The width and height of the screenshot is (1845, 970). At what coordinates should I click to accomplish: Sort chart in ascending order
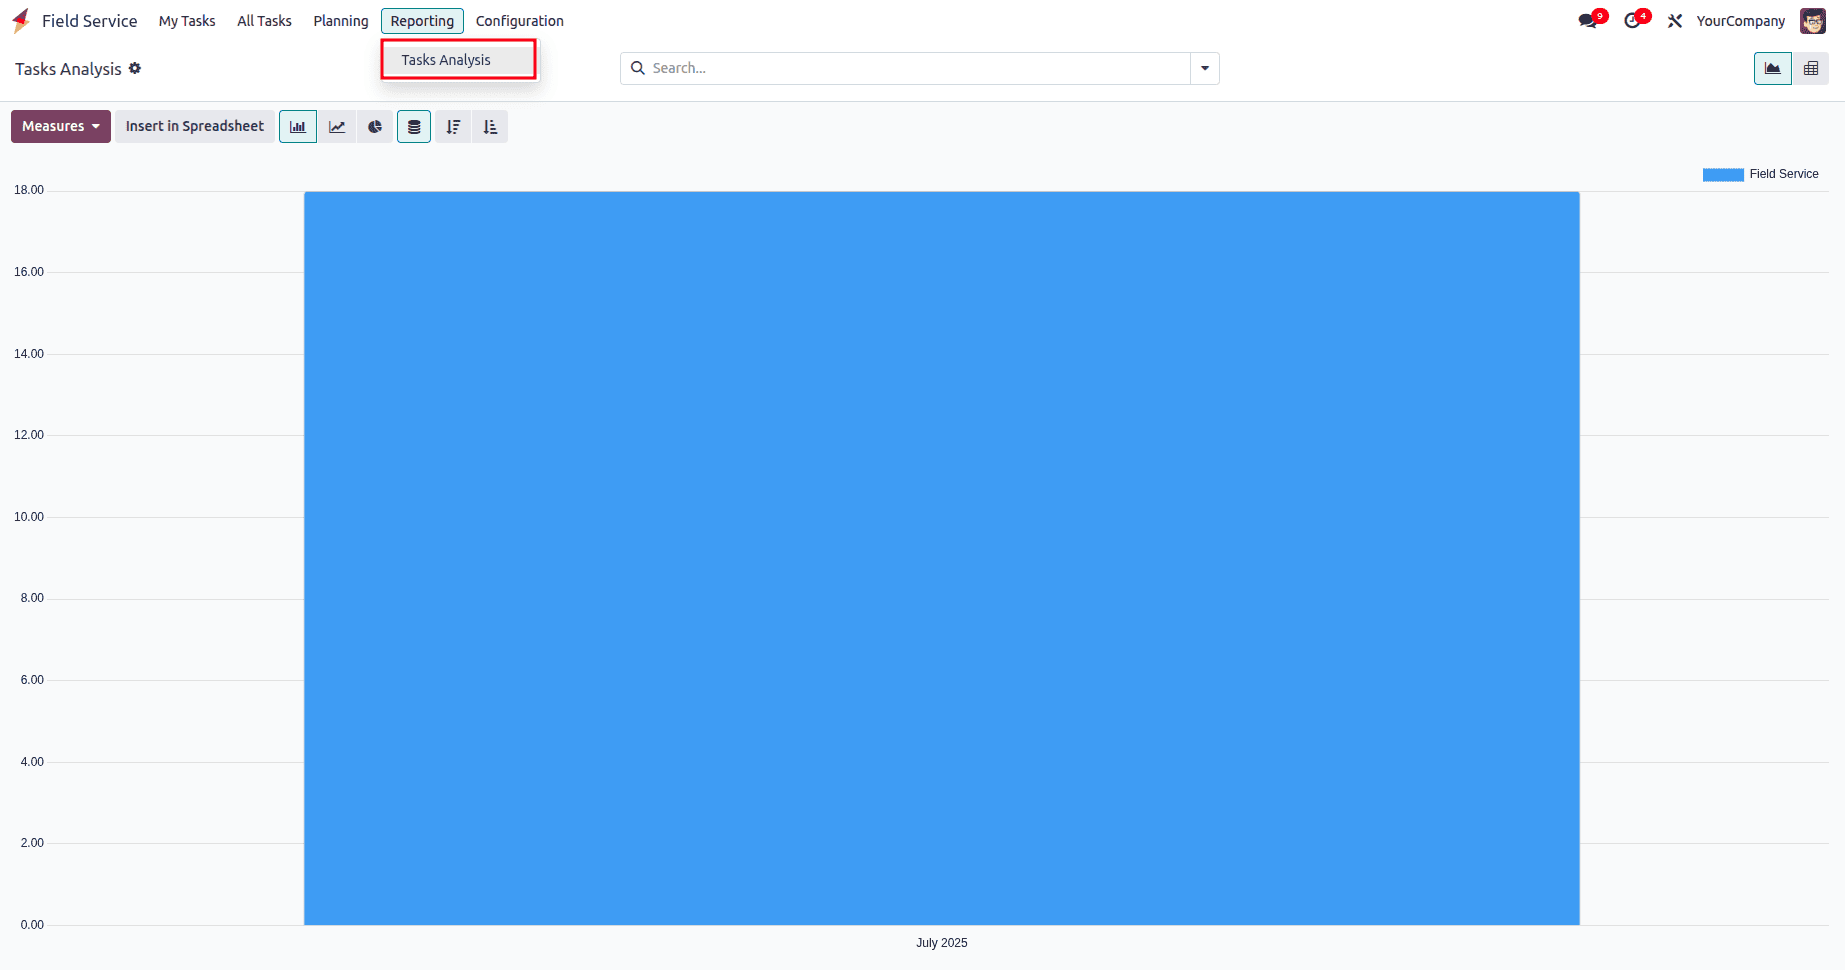(x=490, y=127)
